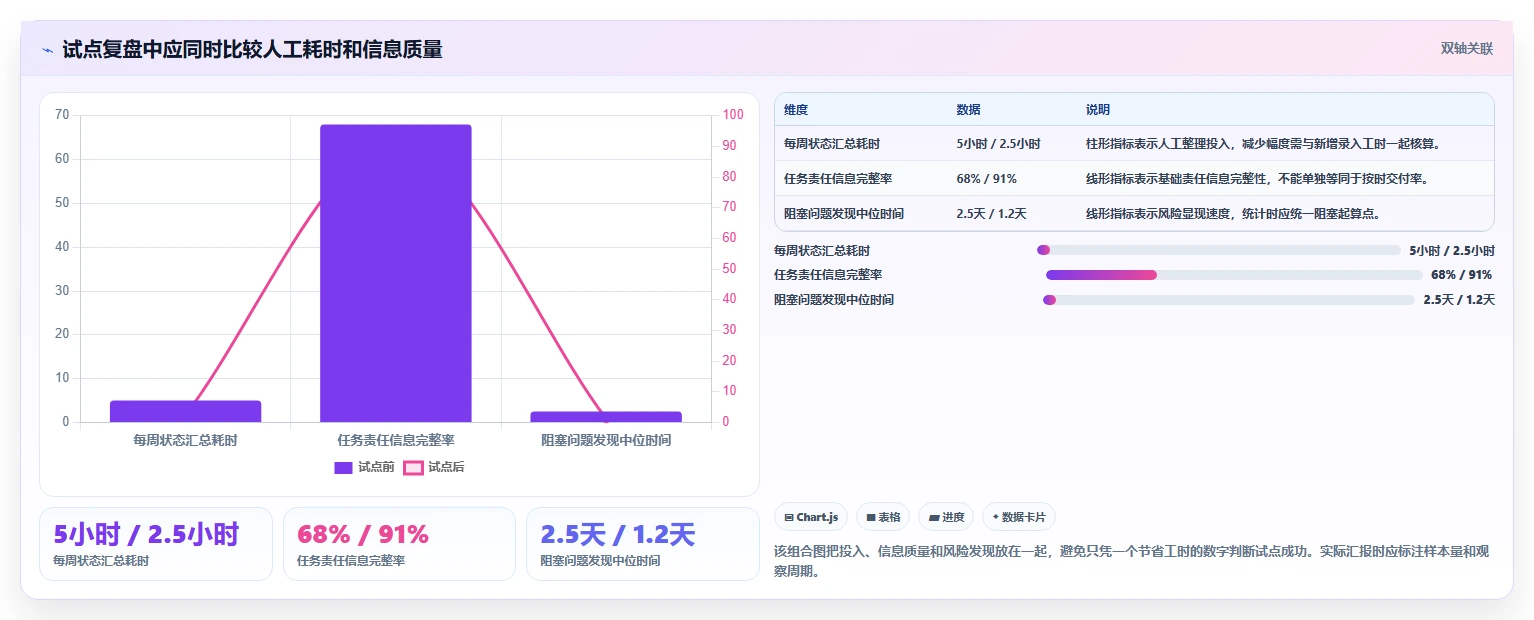Open the large 68% / 91% data card

[399, 544]
